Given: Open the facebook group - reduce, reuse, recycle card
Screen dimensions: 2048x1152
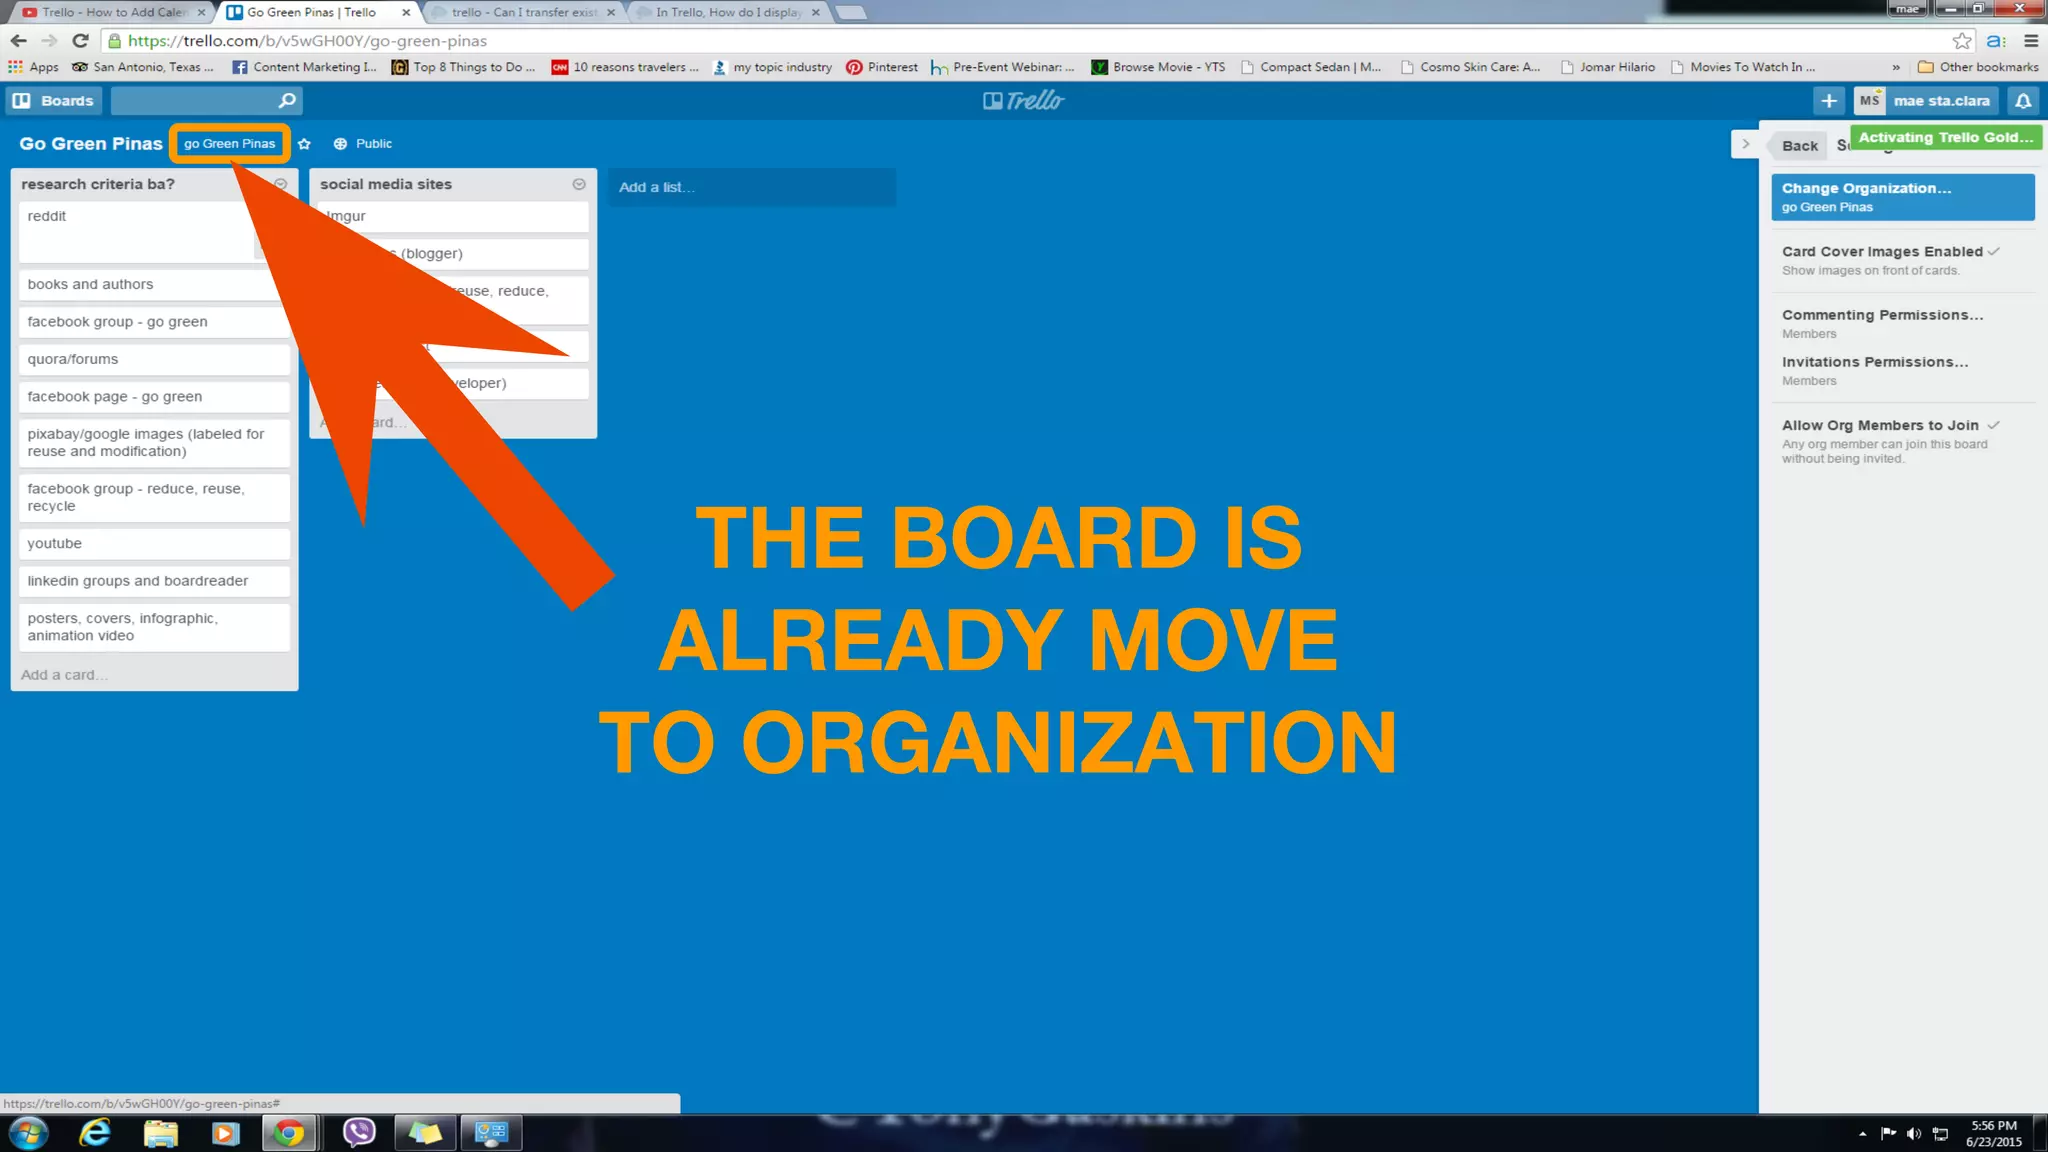Looking at the screenshot, I should click(153, 498).
